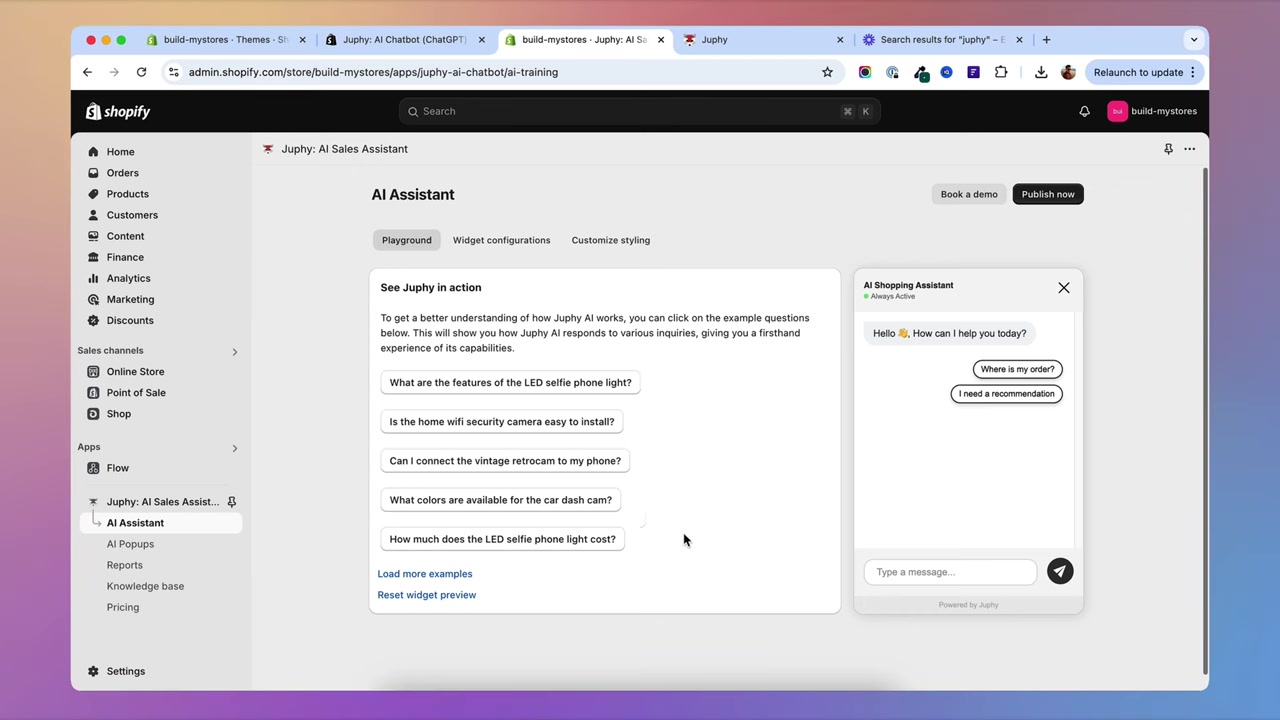Bookmark this page with star icon

[x=827, y=72]
